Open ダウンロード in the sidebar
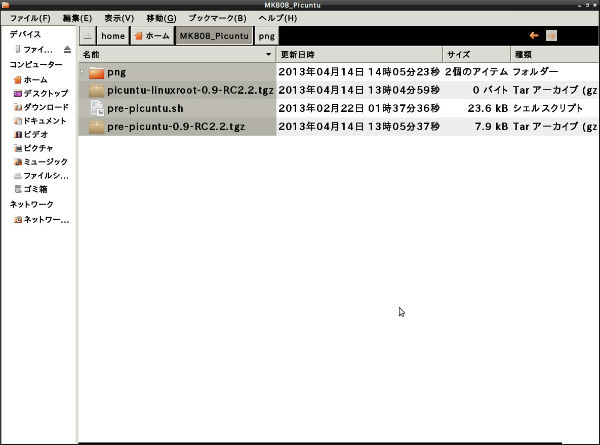This screenshot has width=600, height=445. coord(41,107)
